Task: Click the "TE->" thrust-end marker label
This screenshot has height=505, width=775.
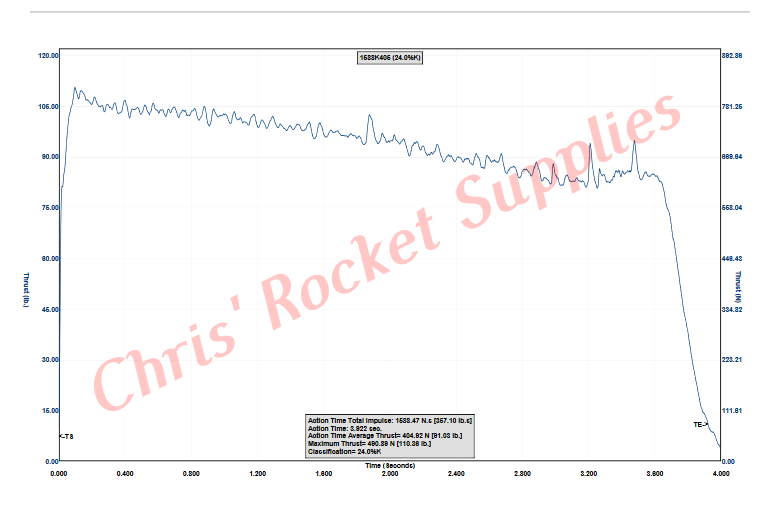Action: [701, 424]
